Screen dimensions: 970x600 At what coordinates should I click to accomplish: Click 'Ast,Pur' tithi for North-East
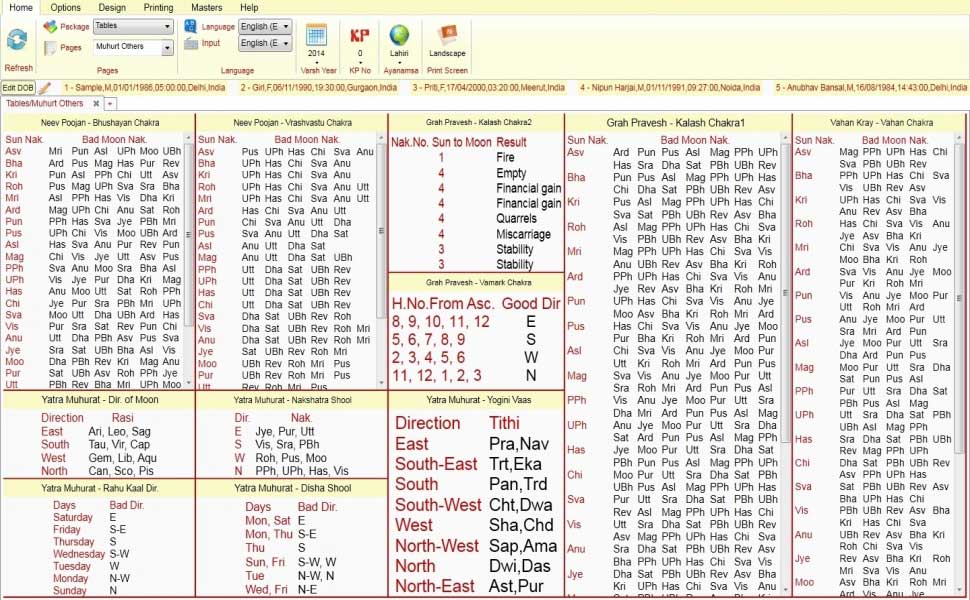click(x=516, y=586)
